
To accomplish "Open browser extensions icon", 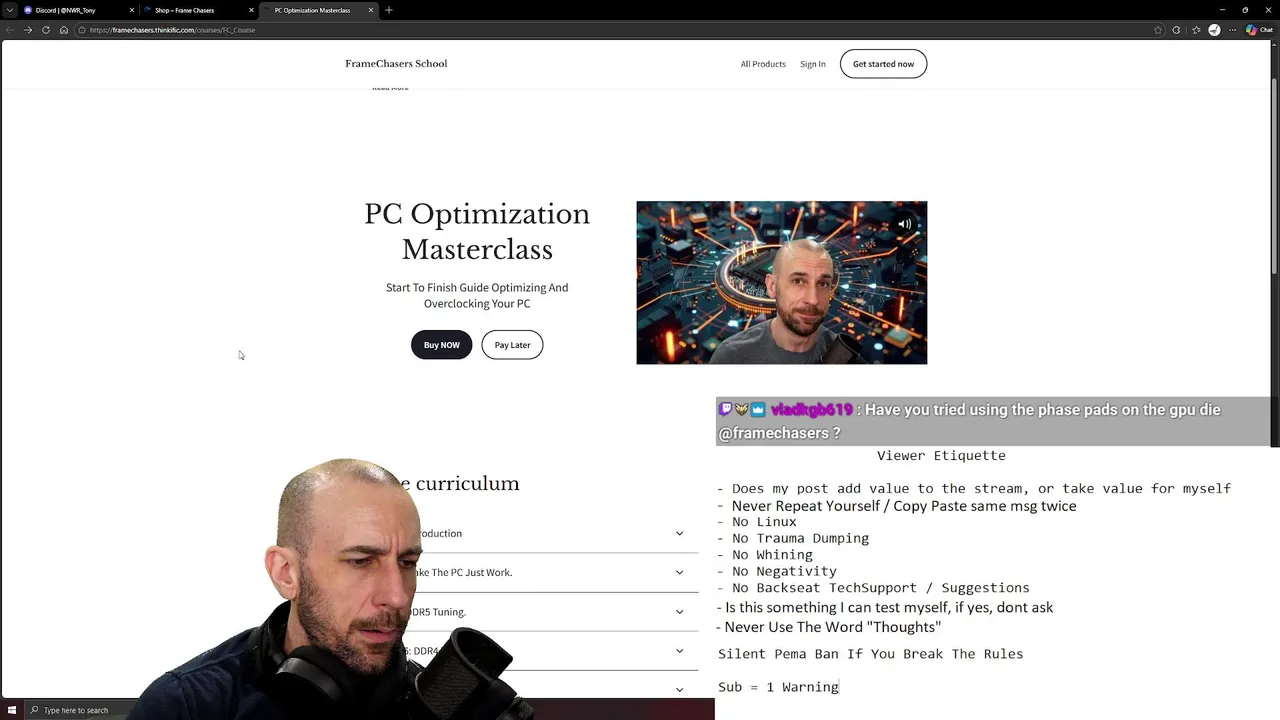I will click(x=1176, y=30).
